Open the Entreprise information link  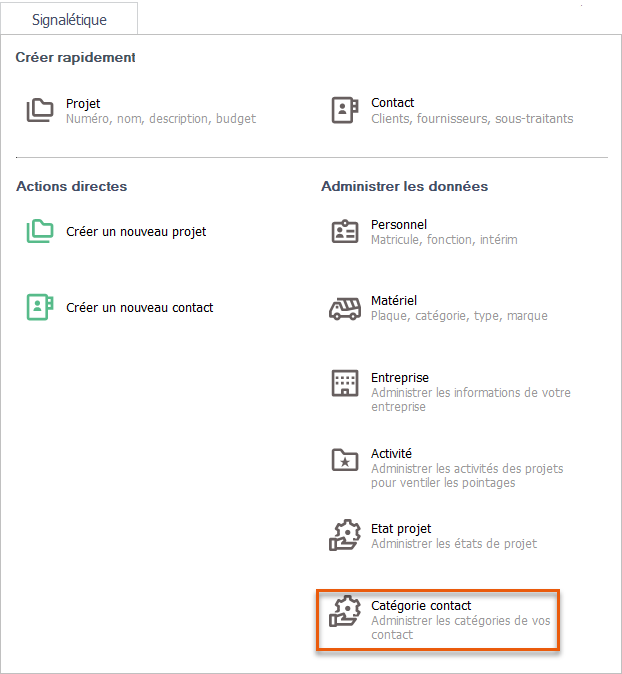click(400, 378)
